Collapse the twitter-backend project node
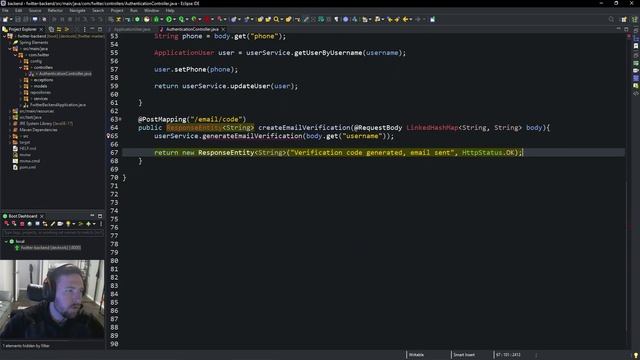 point(5,36)
